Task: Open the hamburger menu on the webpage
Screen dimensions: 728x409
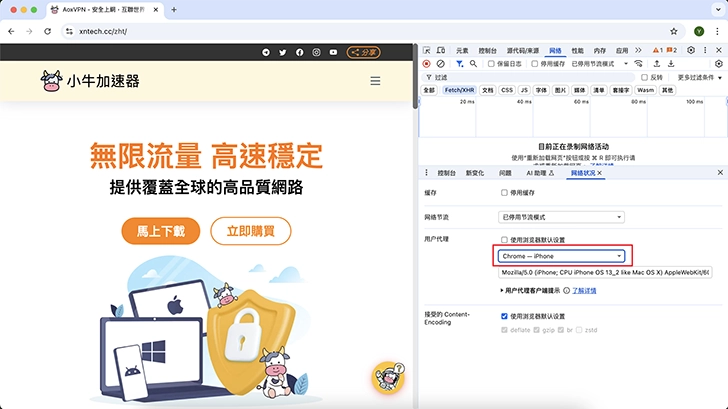Action: pos(375,81)
